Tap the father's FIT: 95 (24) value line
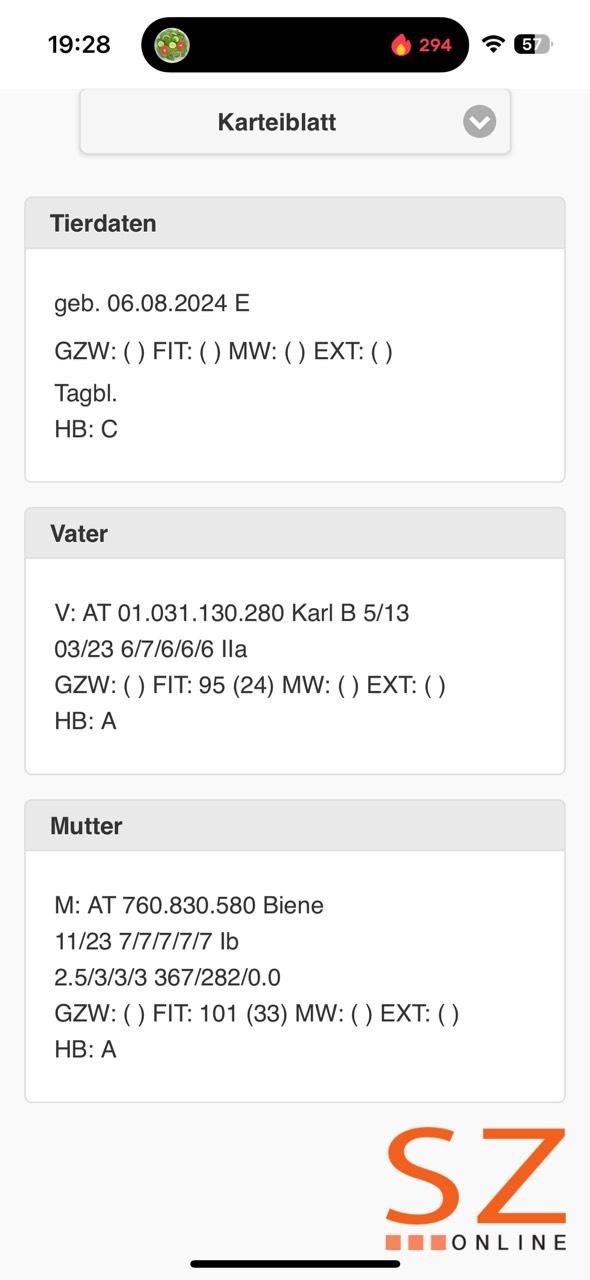The width and height of the screenshot is (590, 1280). point(250,685)
